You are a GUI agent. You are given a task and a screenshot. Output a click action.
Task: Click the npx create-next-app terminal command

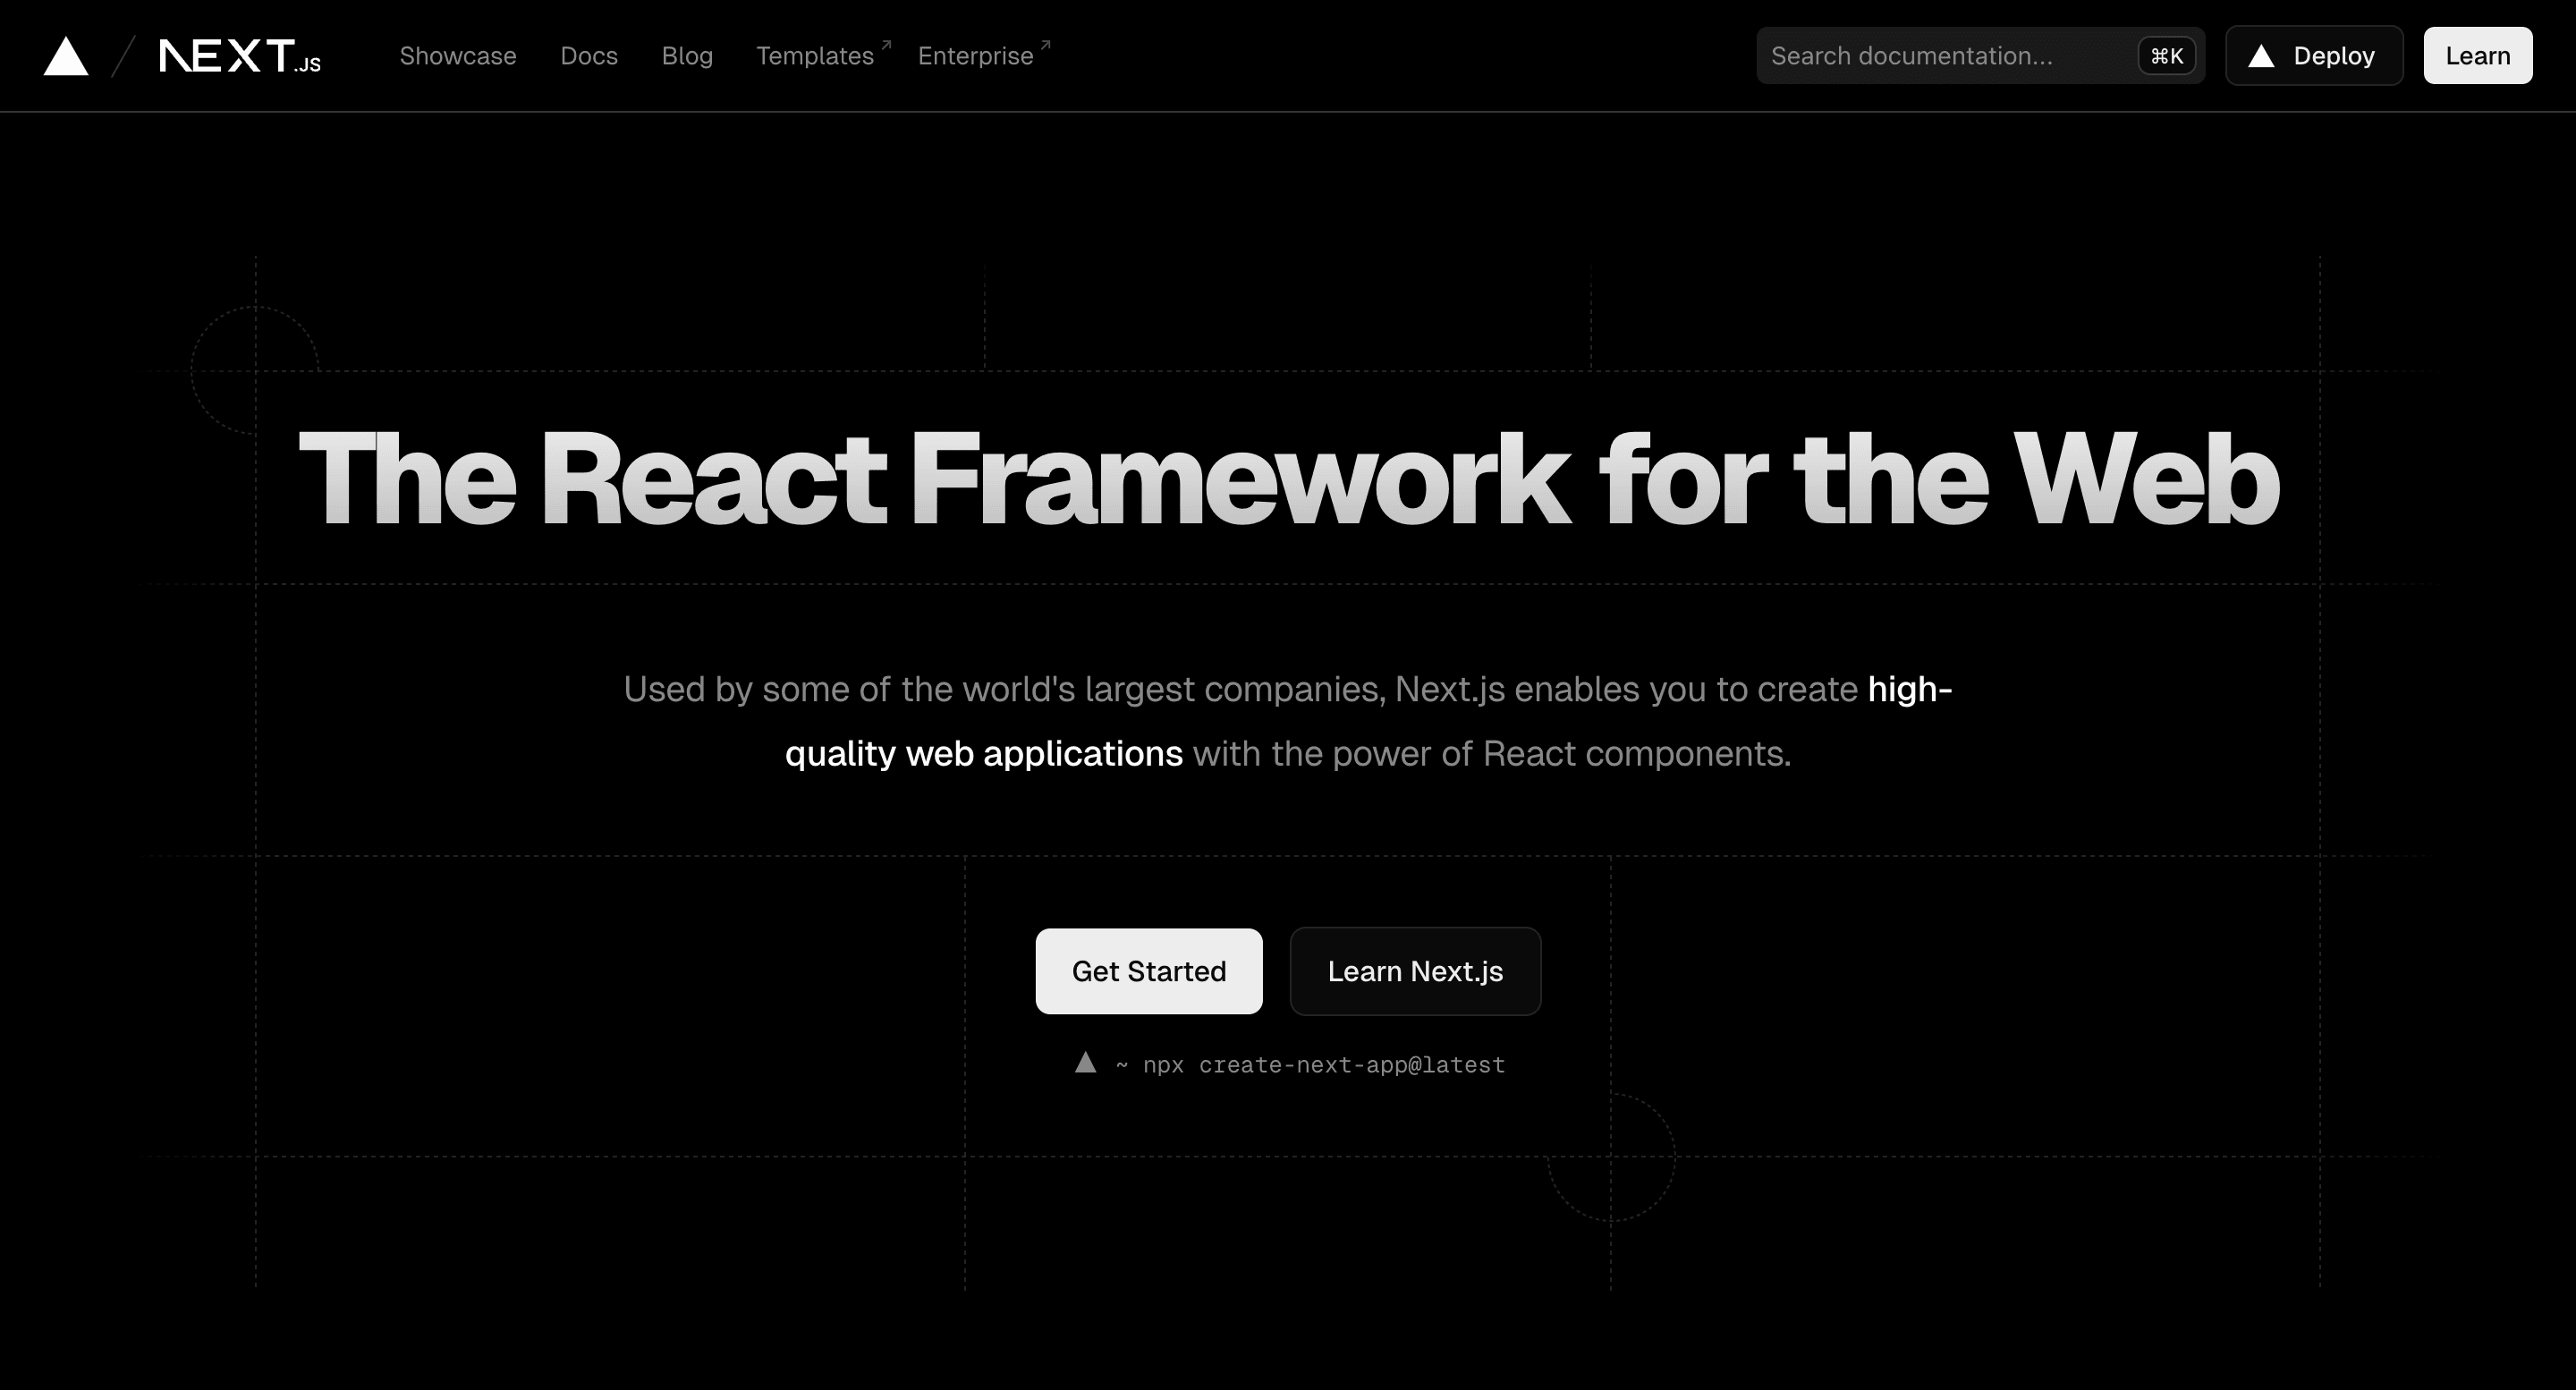[x=1289, y=1064]
